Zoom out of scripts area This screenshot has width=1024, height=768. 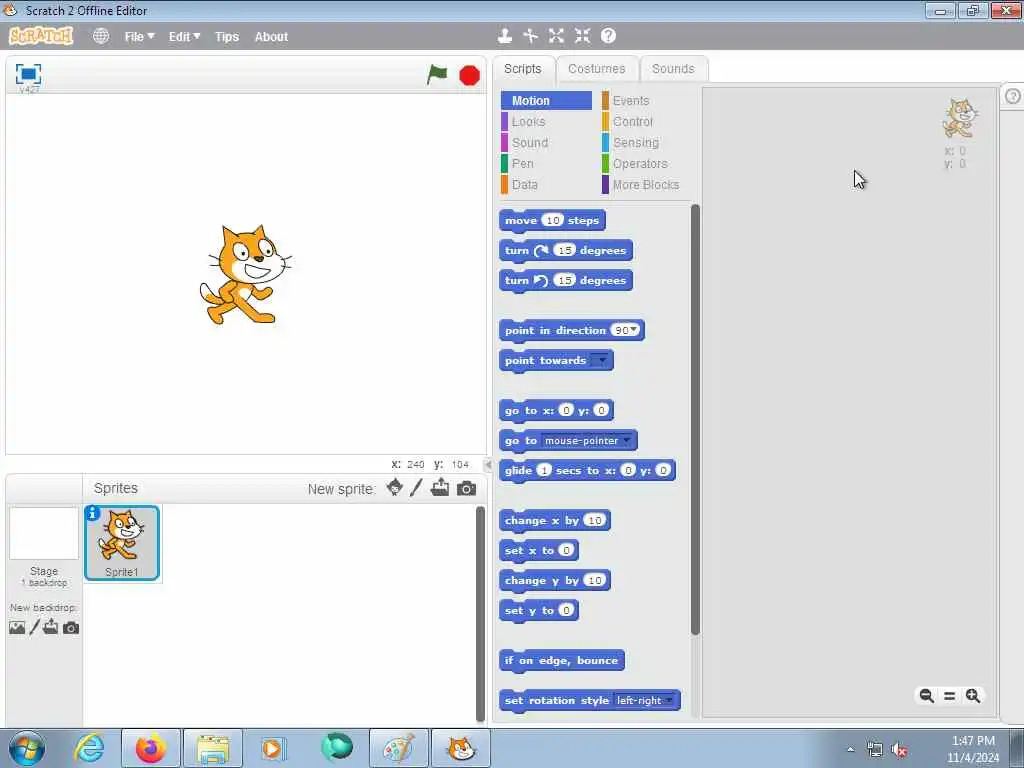click(x=926, y=696)
